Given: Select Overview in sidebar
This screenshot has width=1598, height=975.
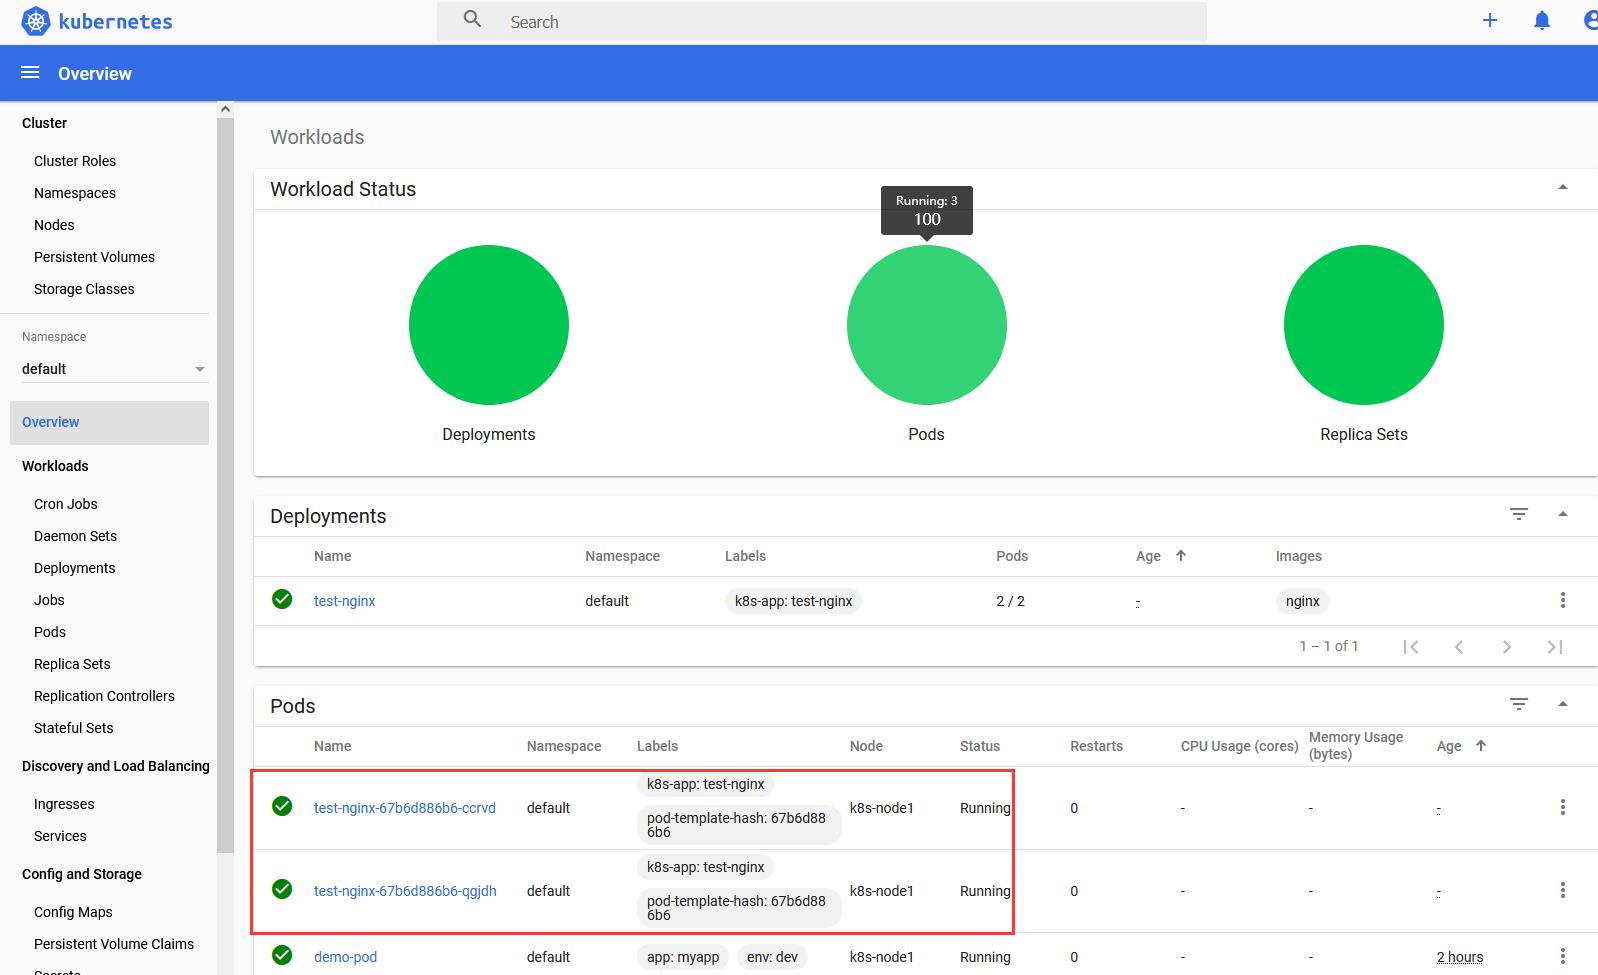Looking at the screenshot, I should [109, 422].
